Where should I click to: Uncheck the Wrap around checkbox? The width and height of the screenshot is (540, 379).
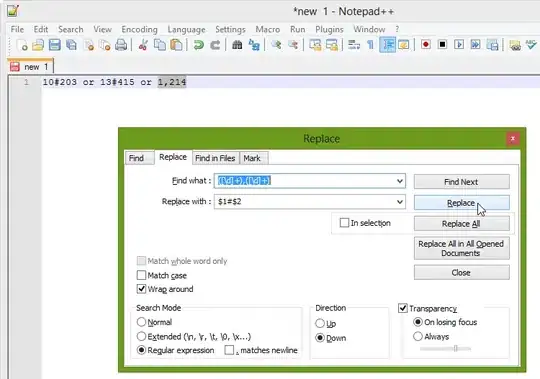tap(141, 289)
